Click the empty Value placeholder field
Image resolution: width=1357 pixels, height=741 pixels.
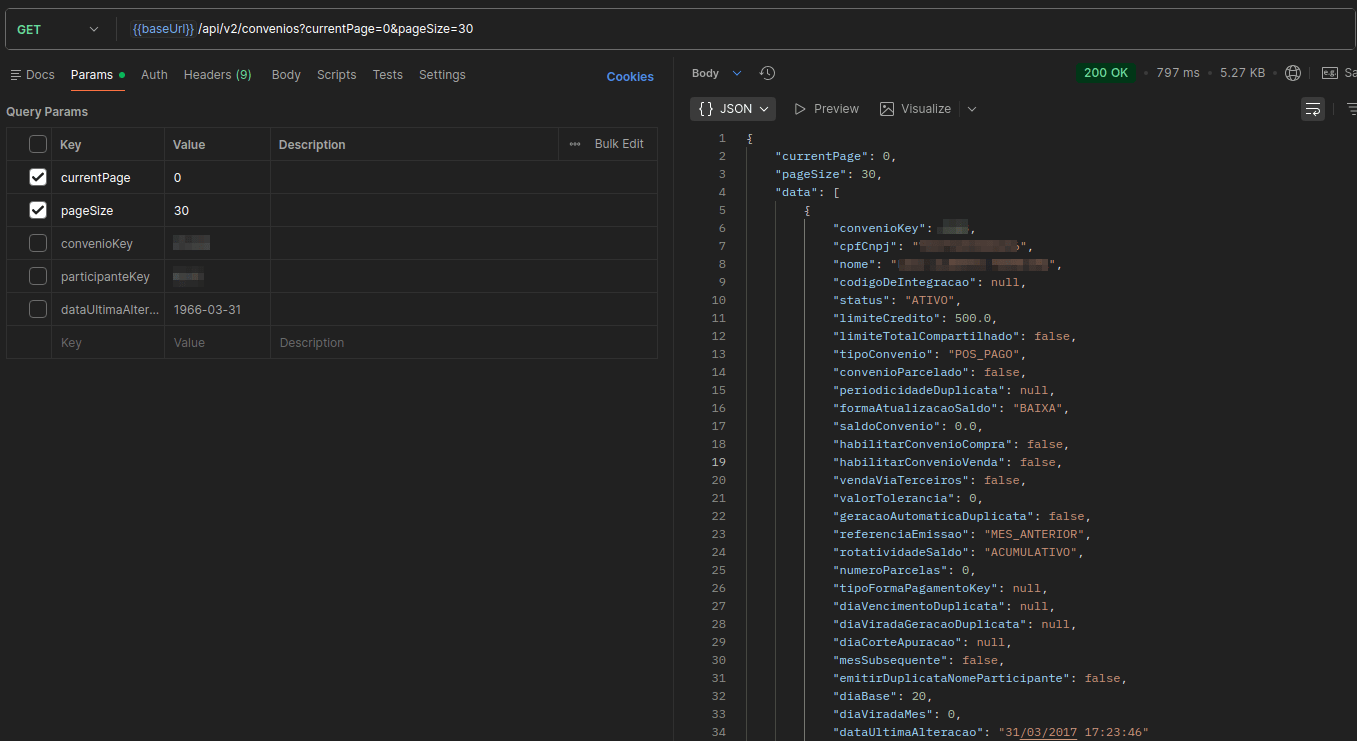(x=217, y=342)
